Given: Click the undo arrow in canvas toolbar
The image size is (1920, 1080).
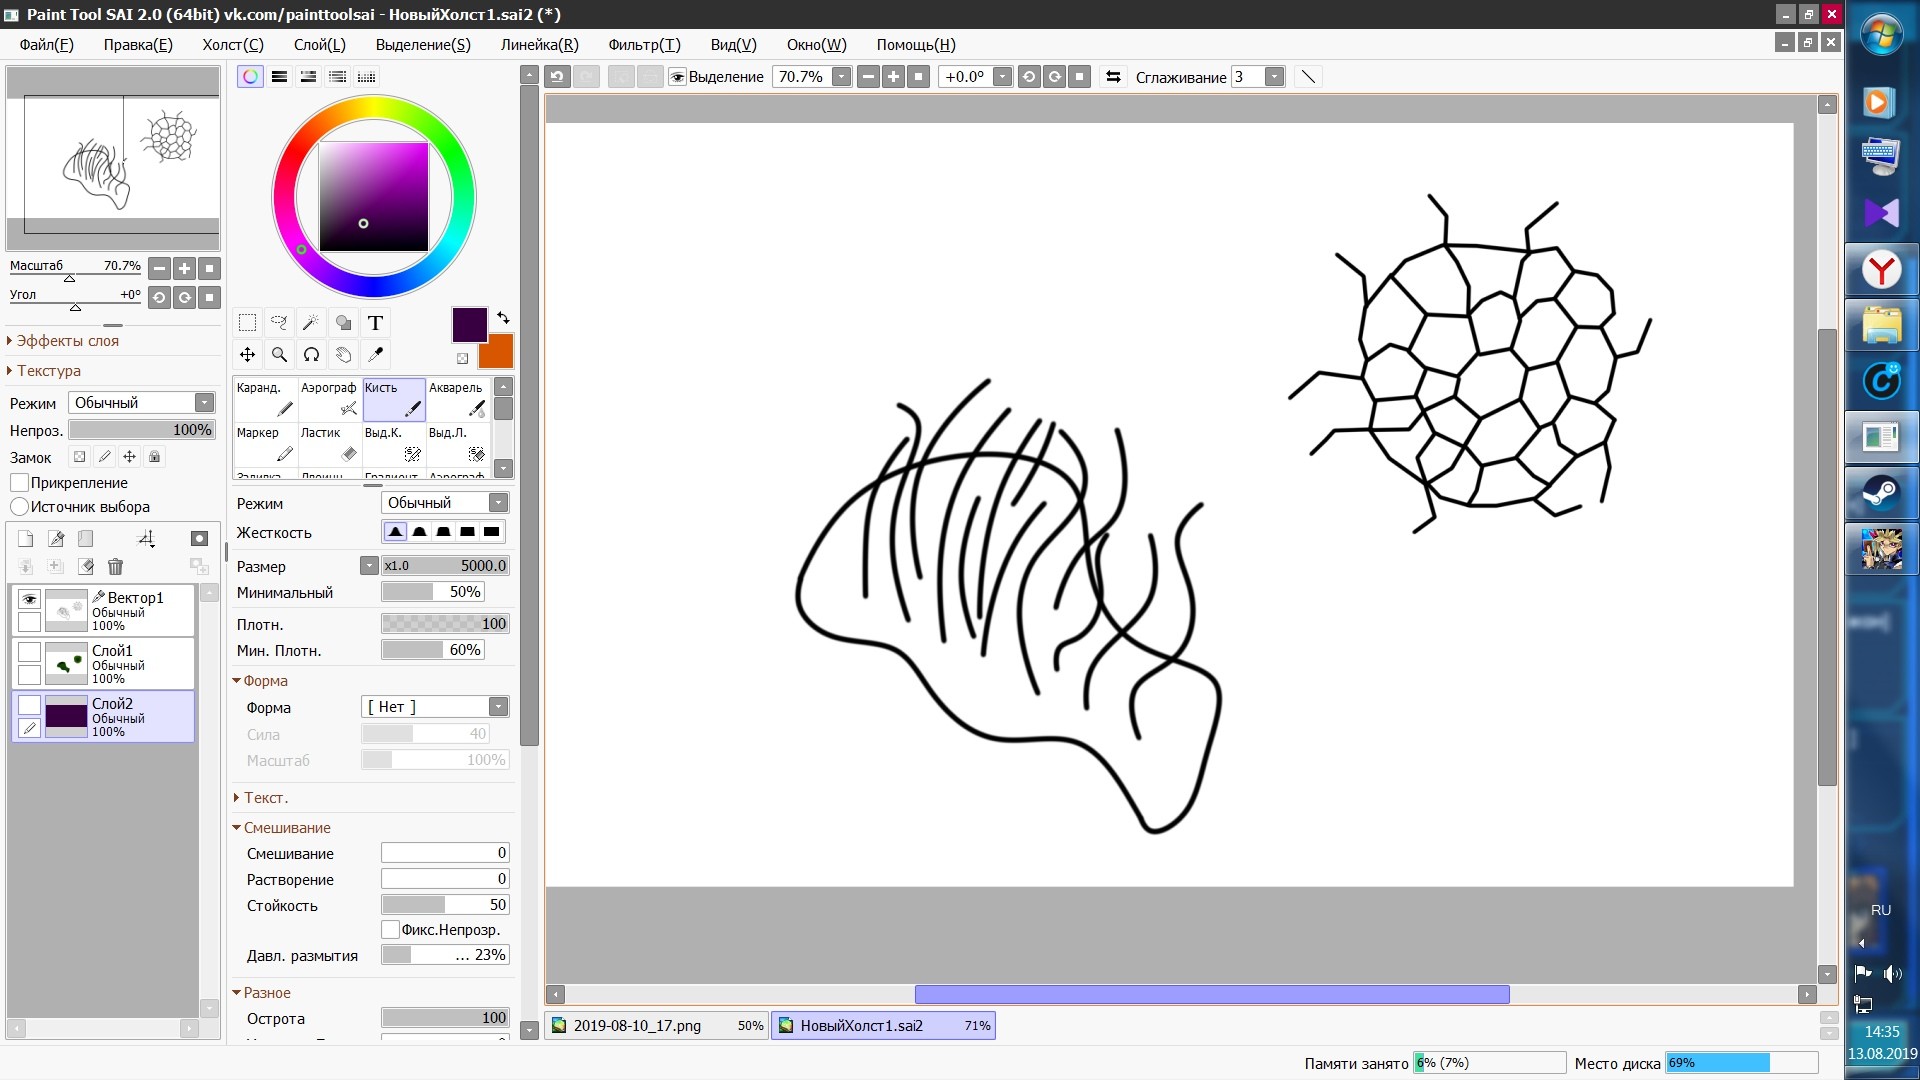Looking at the screenshot, I should coord(558,77).
